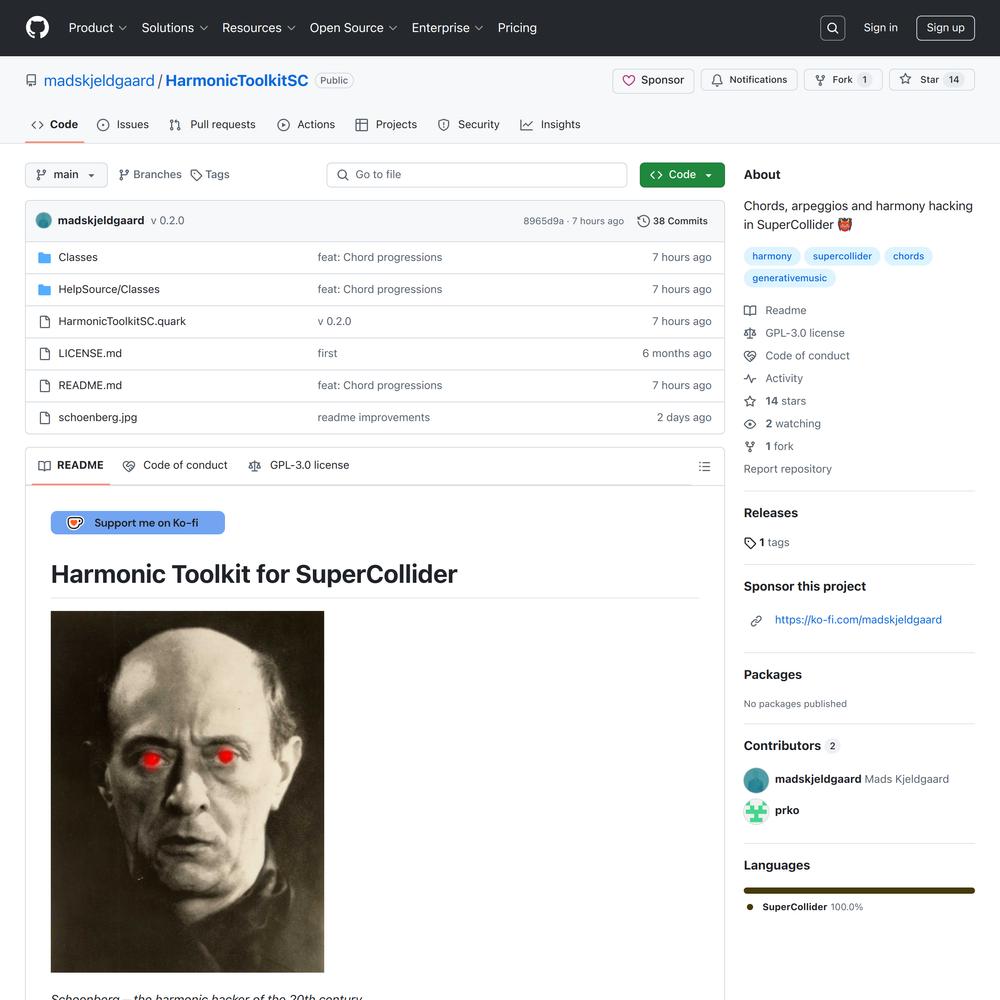Click the link icon beside ko-fi URL
The width and height of the screenshot is (1000, 1000).
[x=756, y=621]
